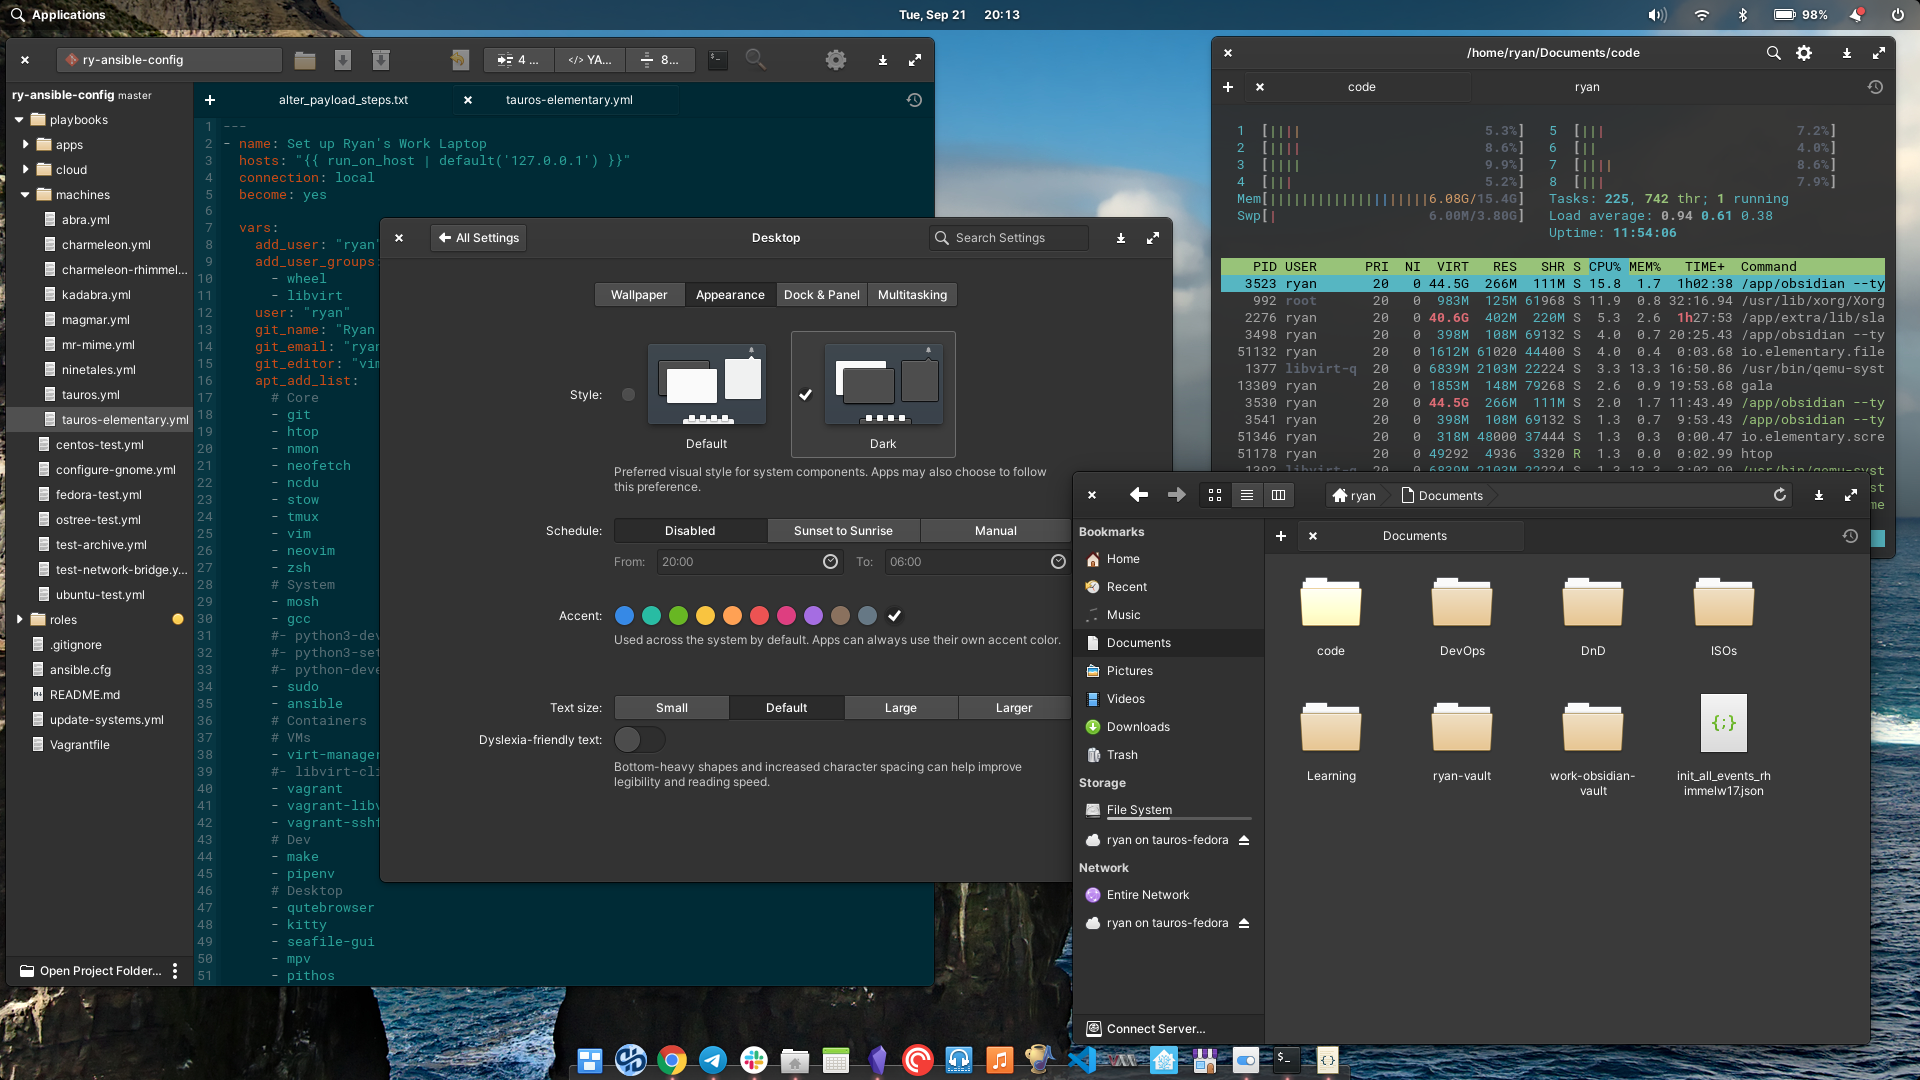
Task: Expand the roles folder
Action: click(x=20, y=620)
